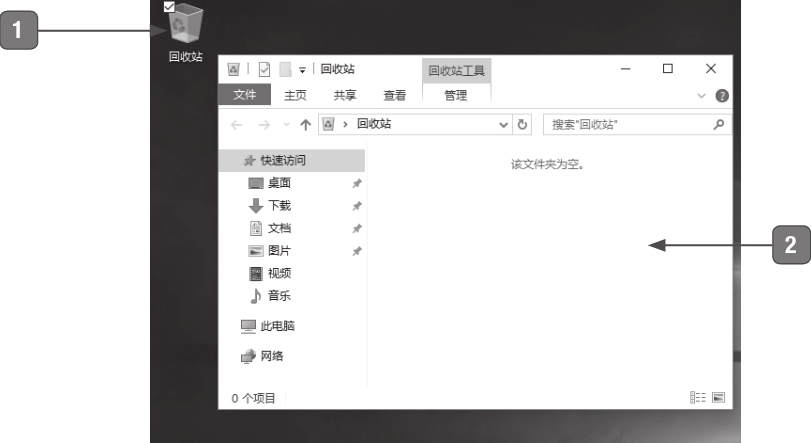Click the search magnifier icon
The image size is (811, 443).
click(717, 124)
